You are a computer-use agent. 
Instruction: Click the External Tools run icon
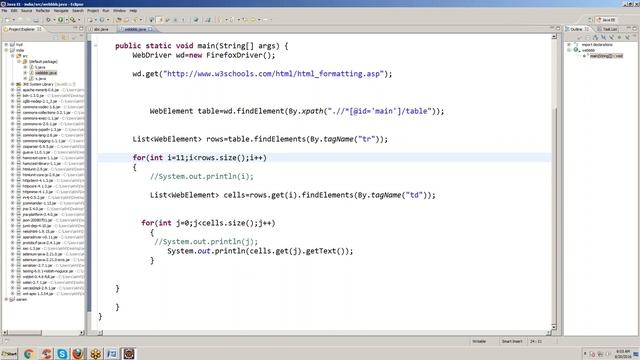tap(73, 20)
